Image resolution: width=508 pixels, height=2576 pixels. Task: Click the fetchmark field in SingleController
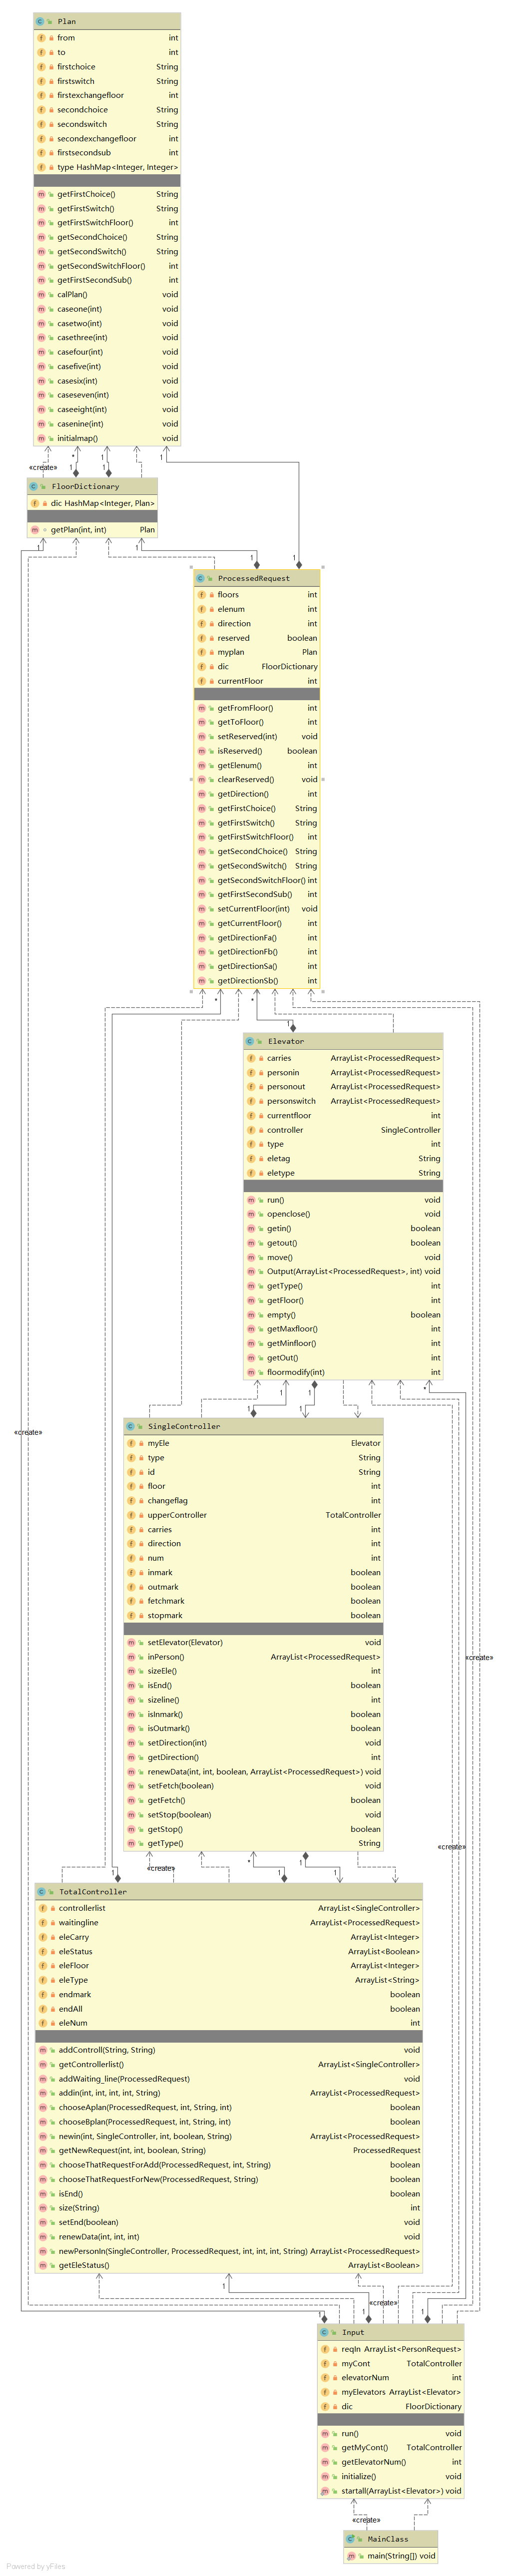tap(254, 1601)
